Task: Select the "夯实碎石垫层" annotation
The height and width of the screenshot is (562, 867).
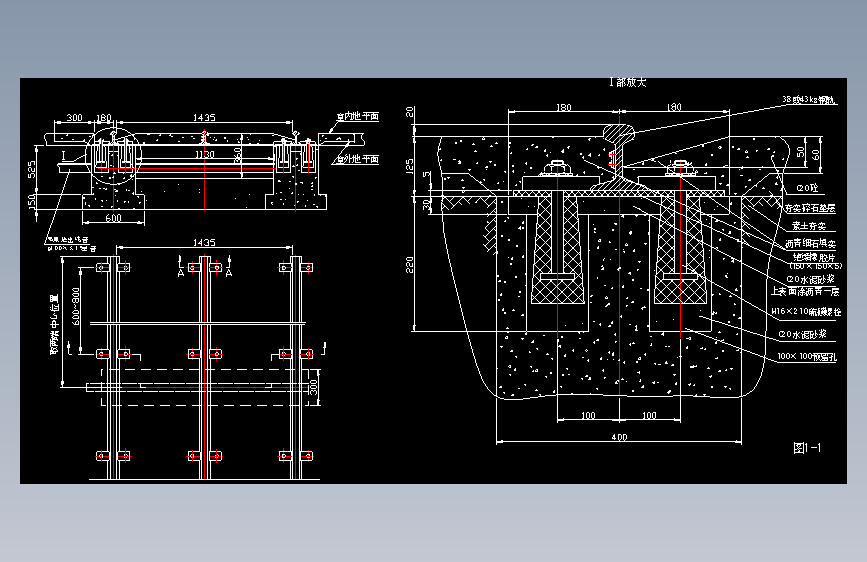Action: point(810,208)
